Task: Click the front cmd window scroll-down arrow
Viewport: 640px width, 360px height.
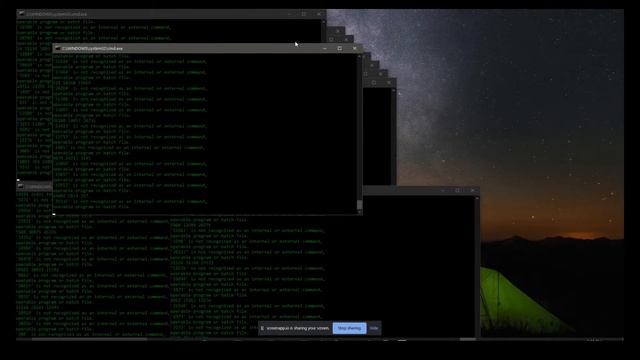Action: point(359,212)
